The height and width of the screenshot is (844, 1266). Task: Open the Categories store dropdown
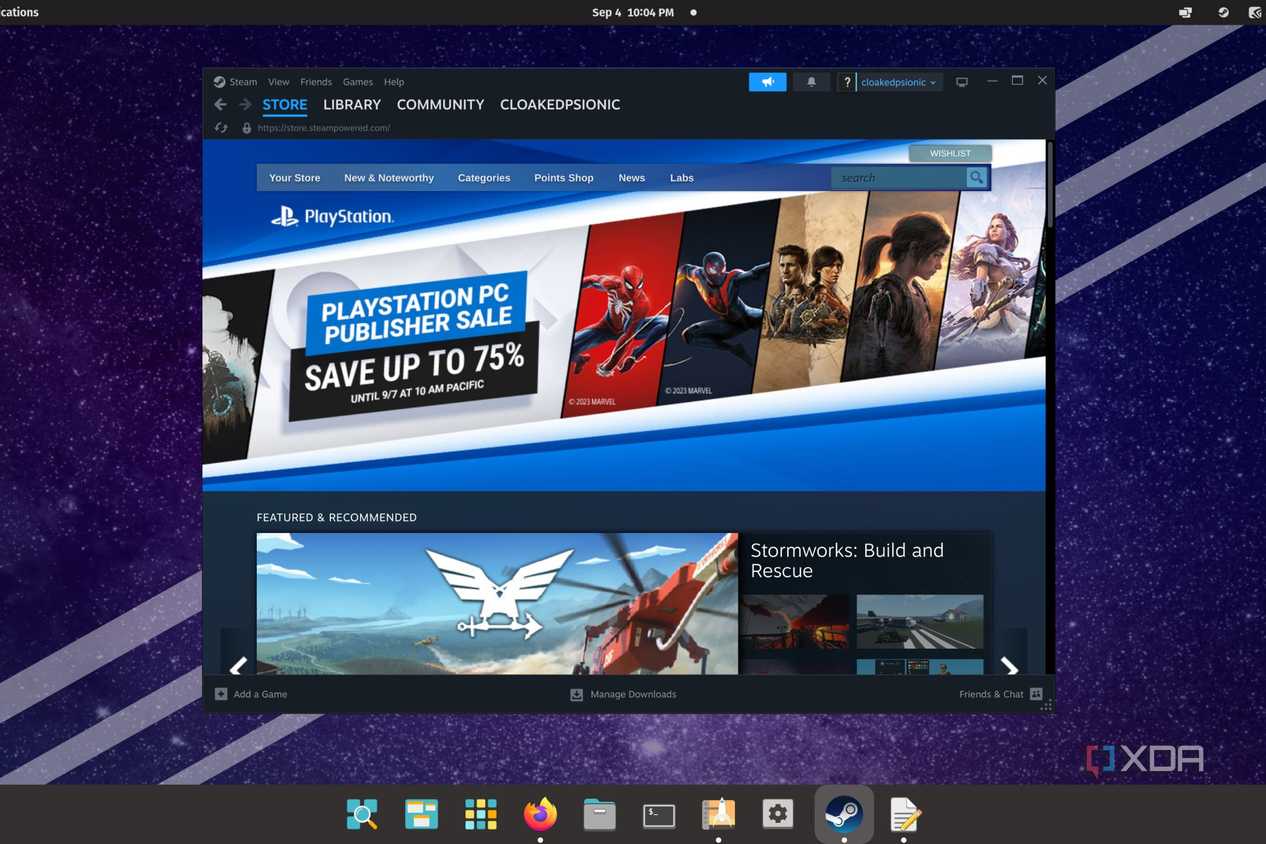[484, 178]
